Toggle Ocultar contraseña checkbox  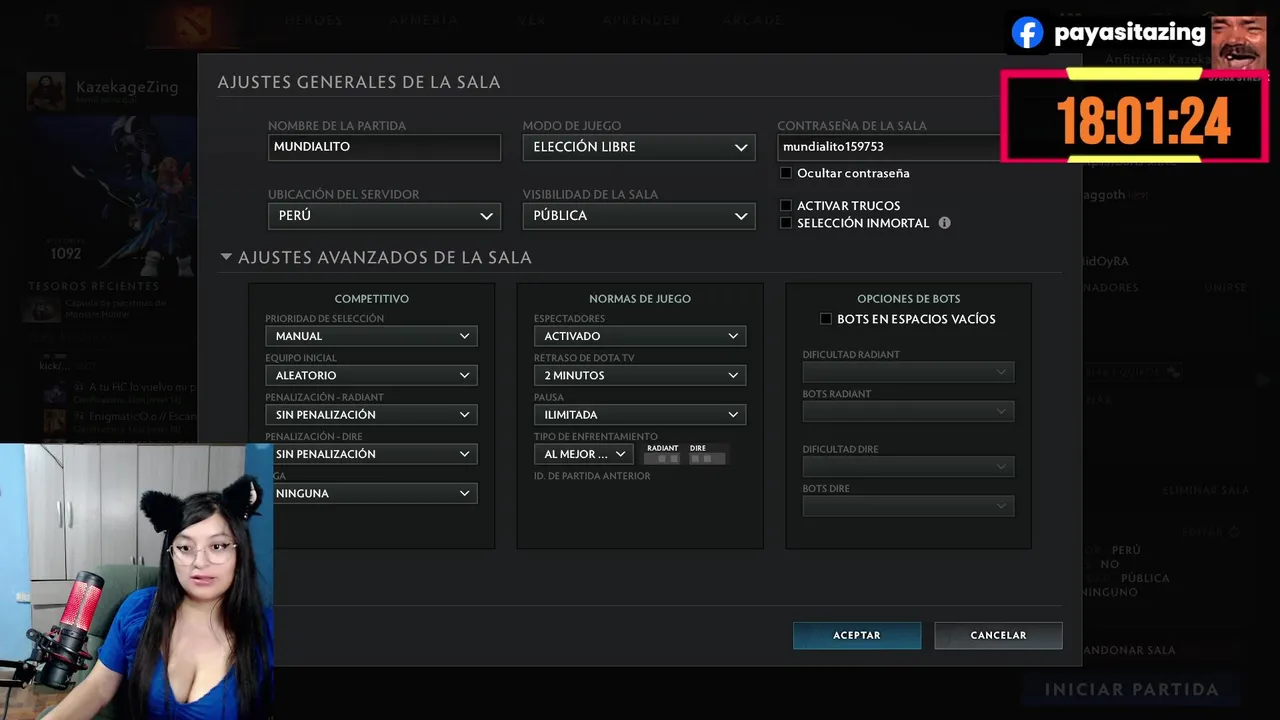tap(786, 173)
